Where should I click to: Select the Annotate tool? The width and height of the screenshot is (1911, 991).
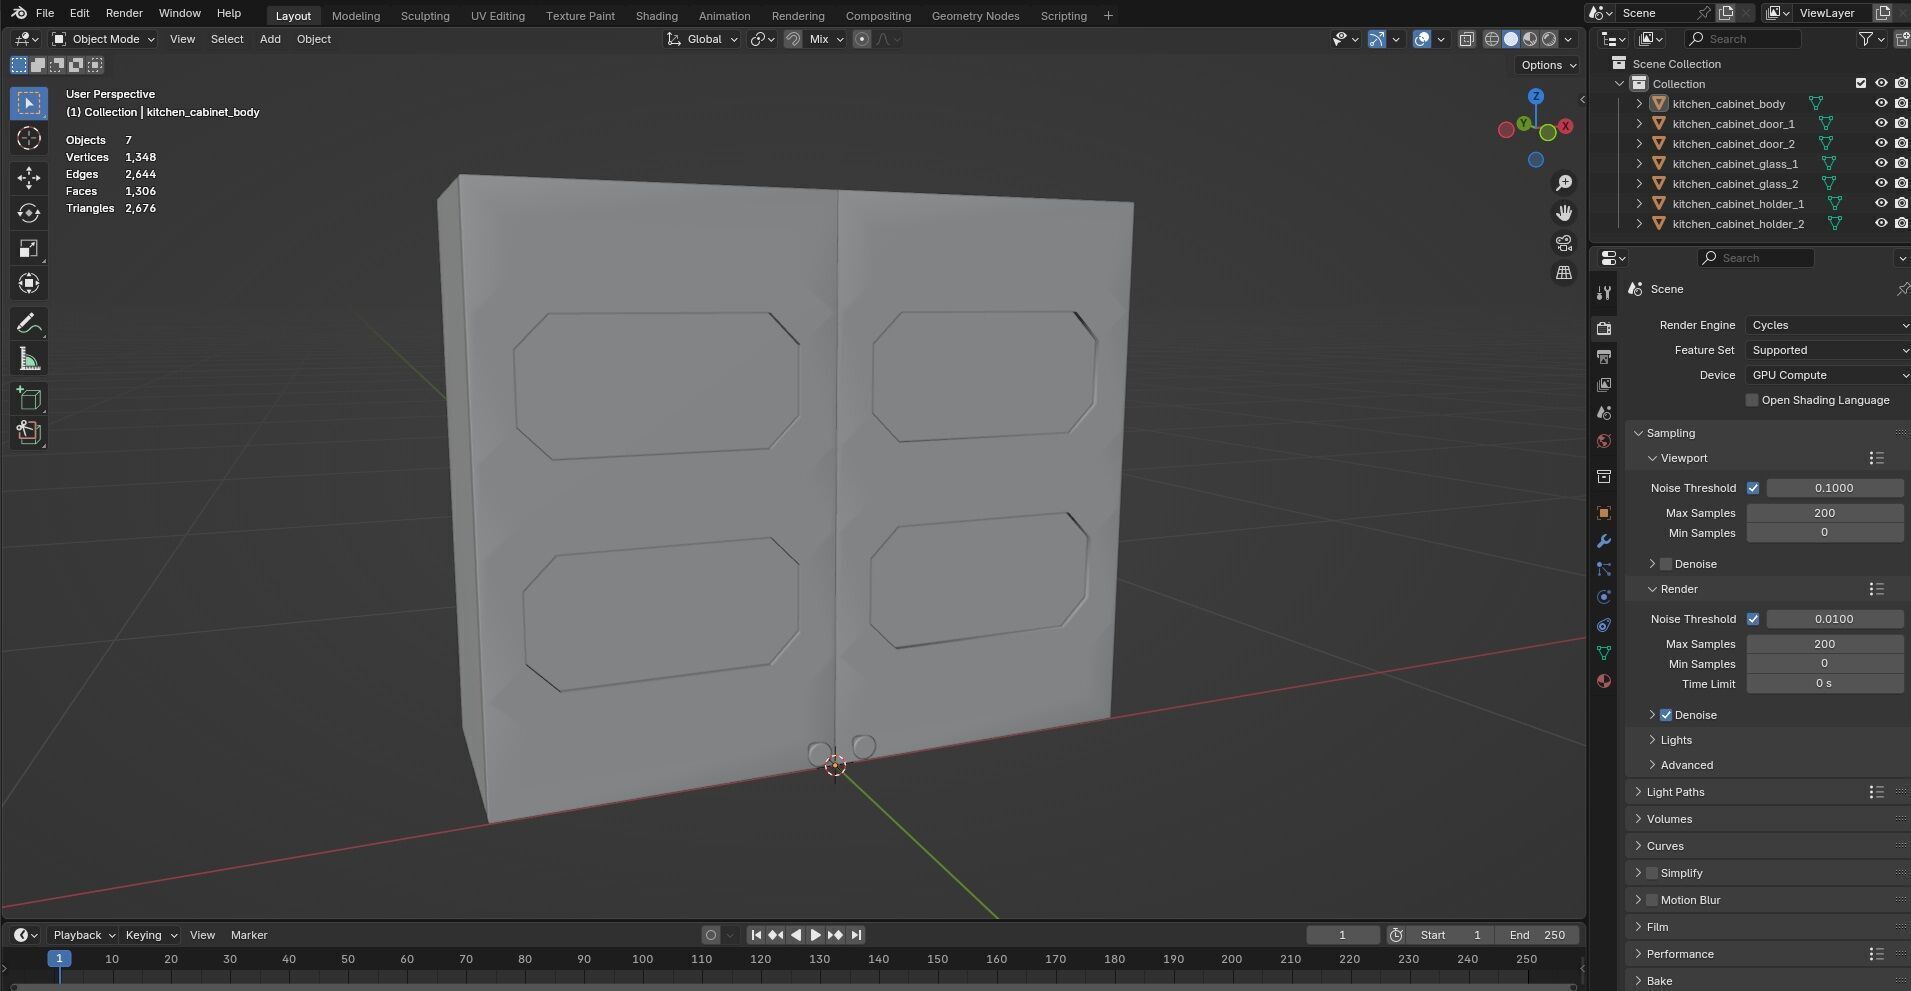[29, 324]
